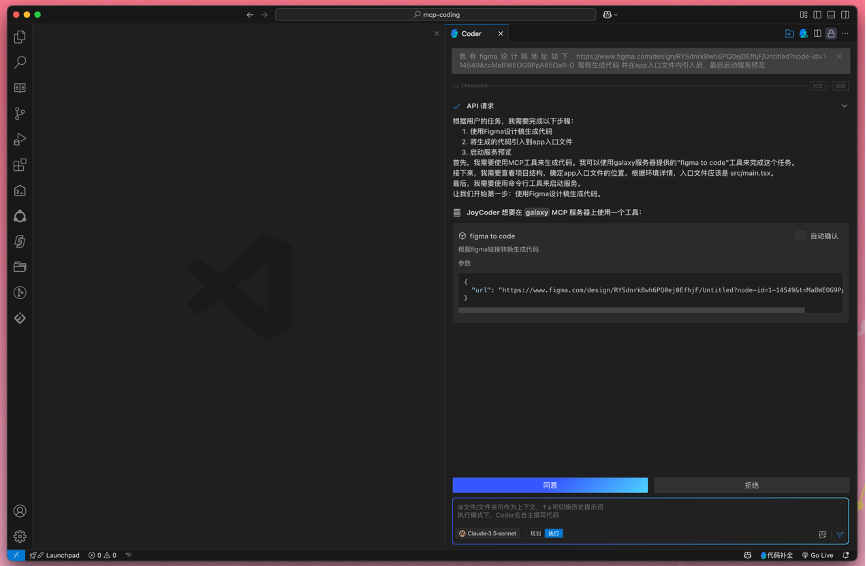Toggle the secondary sidebar layout icon
The width and height of the screenshot is (866, 566).
[x=845, y=15]
